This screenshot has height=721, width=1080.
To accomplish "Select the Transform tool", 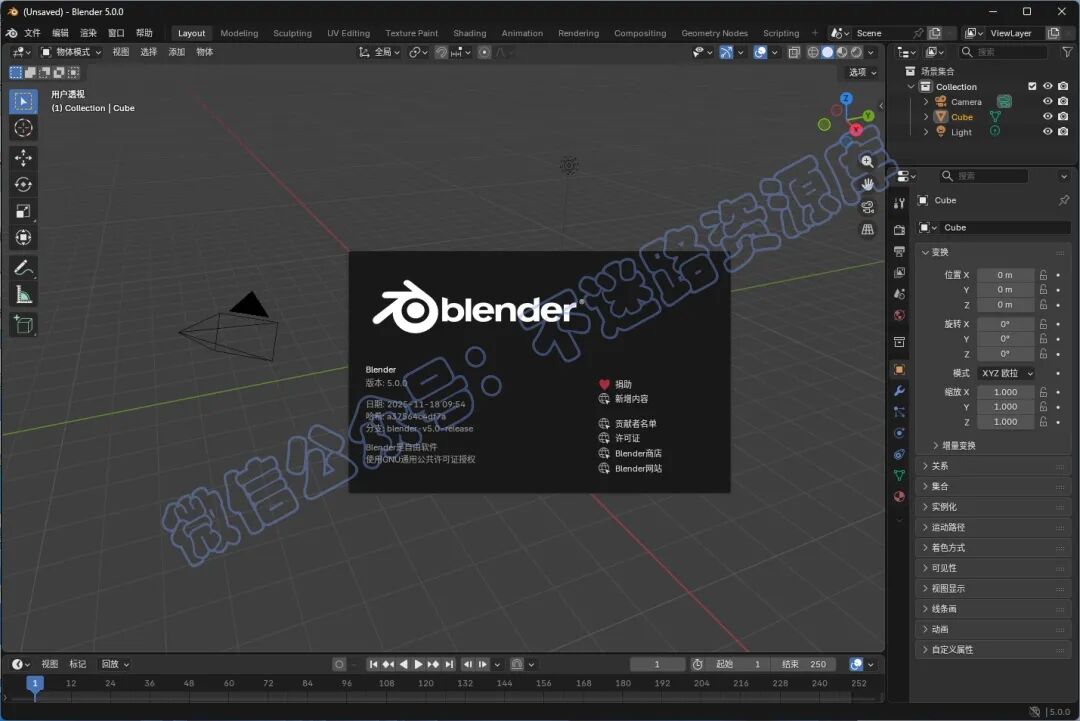I will [23, 238].
